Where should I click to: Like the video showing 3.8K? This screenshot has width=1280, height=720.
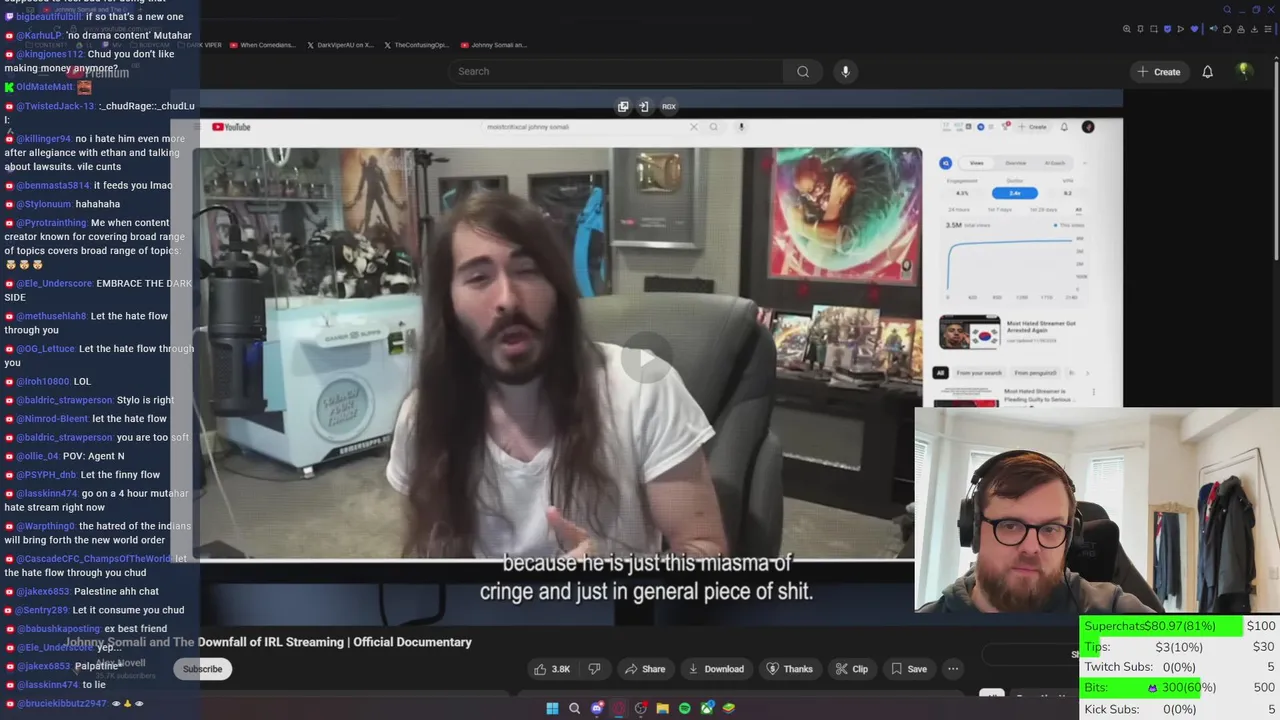coord(552,669)
